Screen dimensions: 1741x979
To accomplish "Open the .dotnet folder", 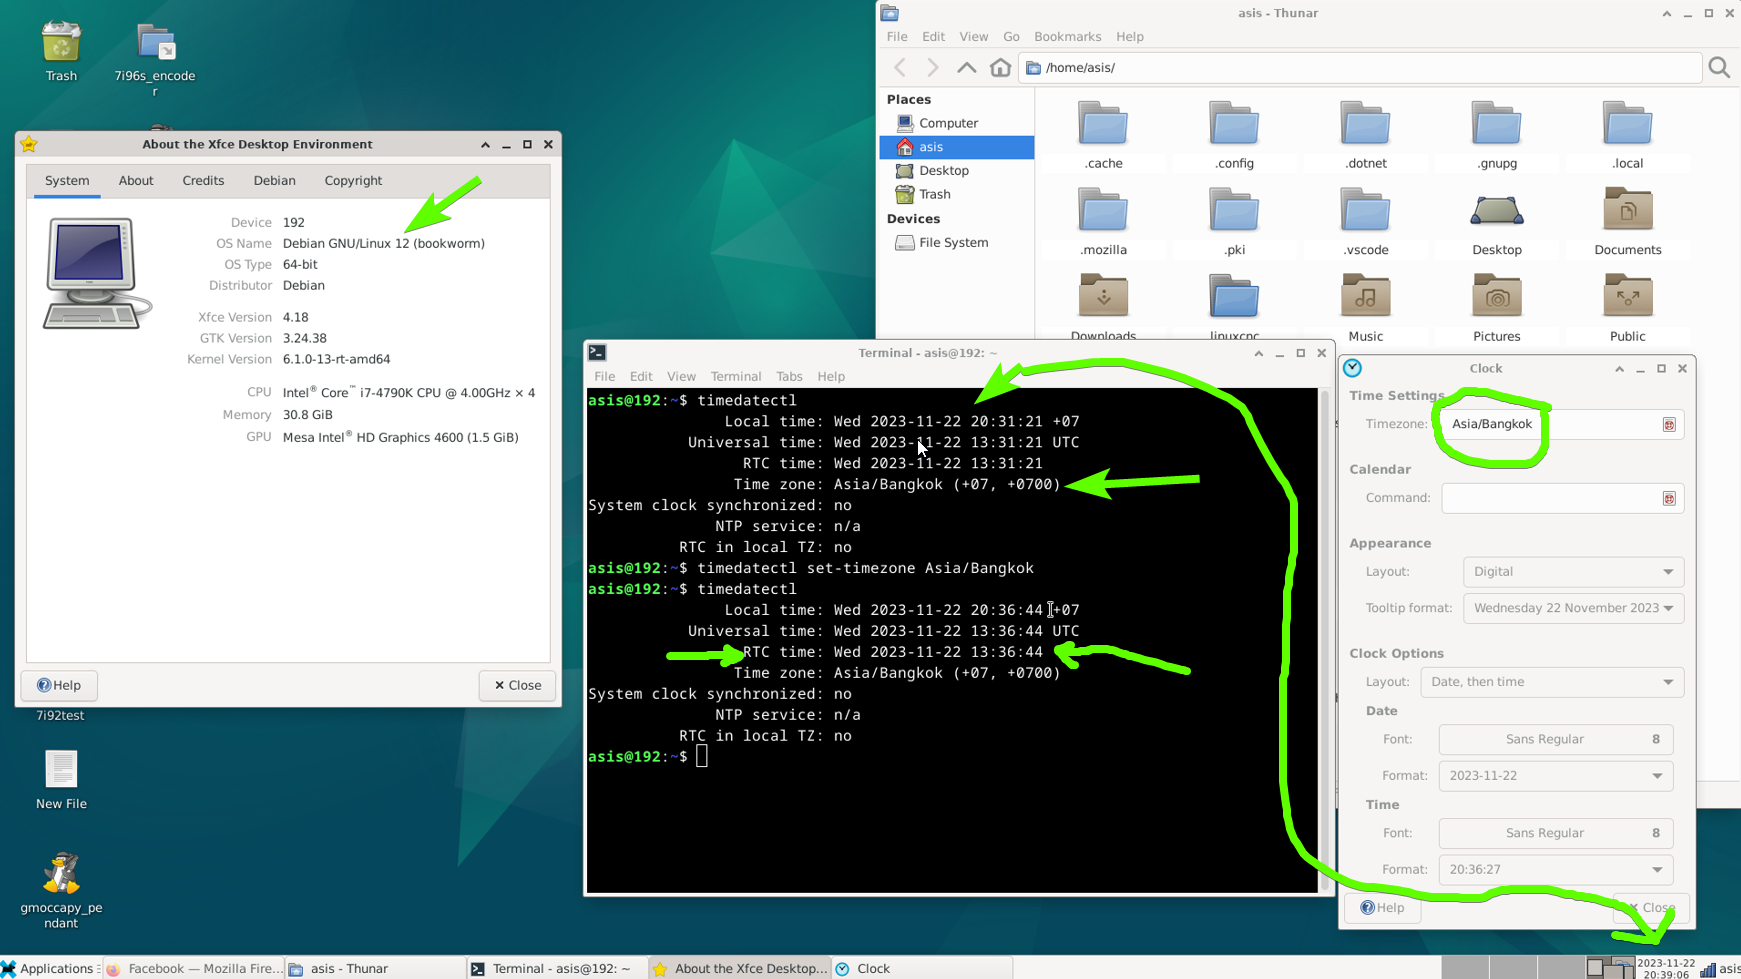I will [1365, 135].
